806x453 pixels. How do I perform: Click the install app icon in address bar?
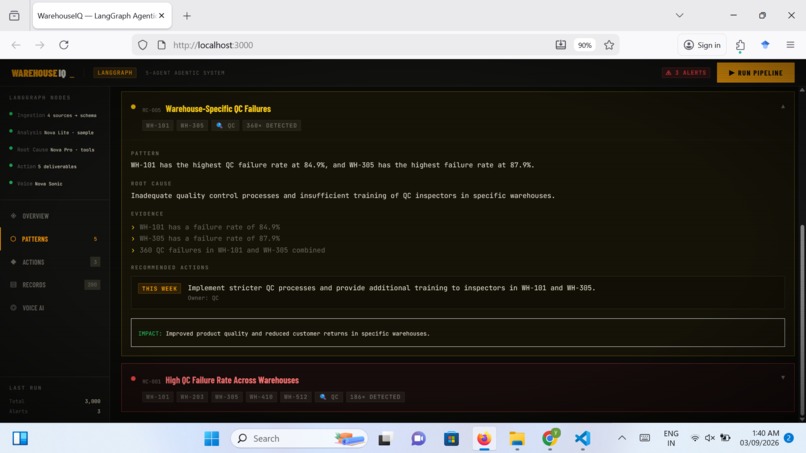561,45
